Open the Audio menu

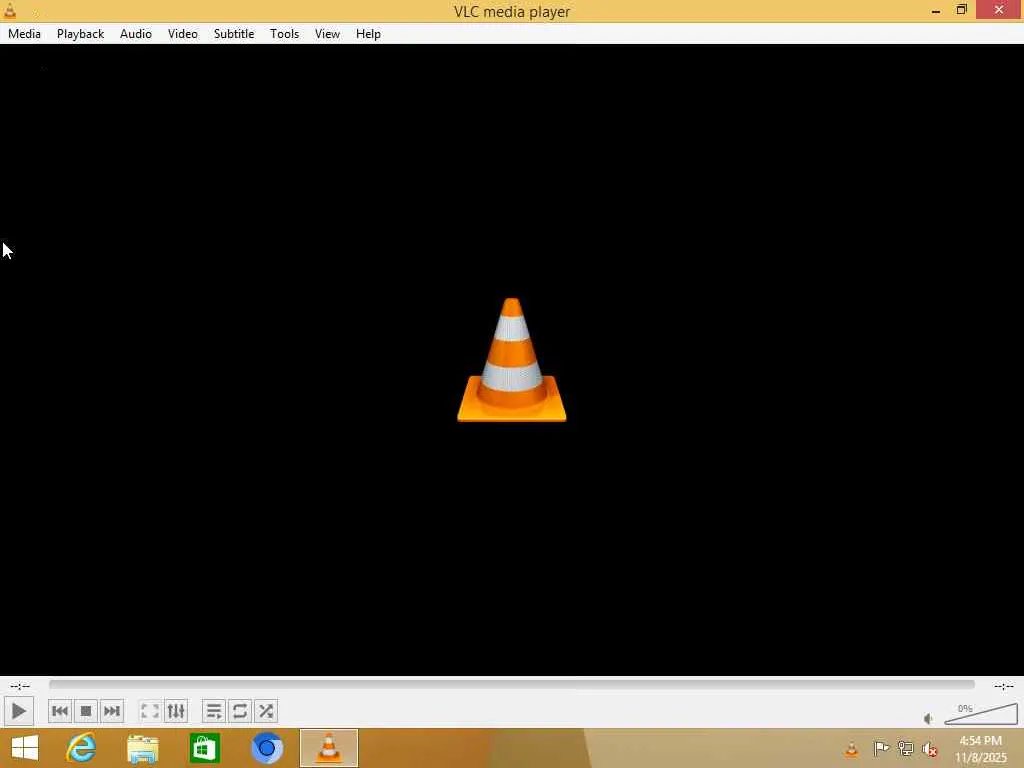(136, 34)
